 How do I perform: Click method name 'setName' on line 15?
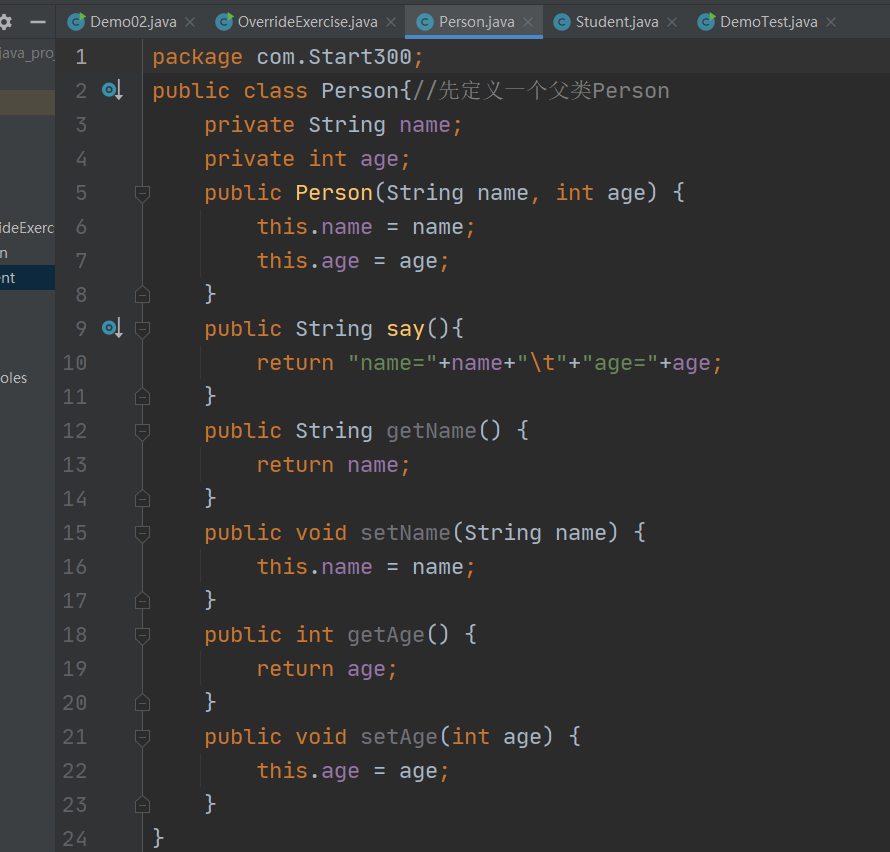tap(405, 533)
